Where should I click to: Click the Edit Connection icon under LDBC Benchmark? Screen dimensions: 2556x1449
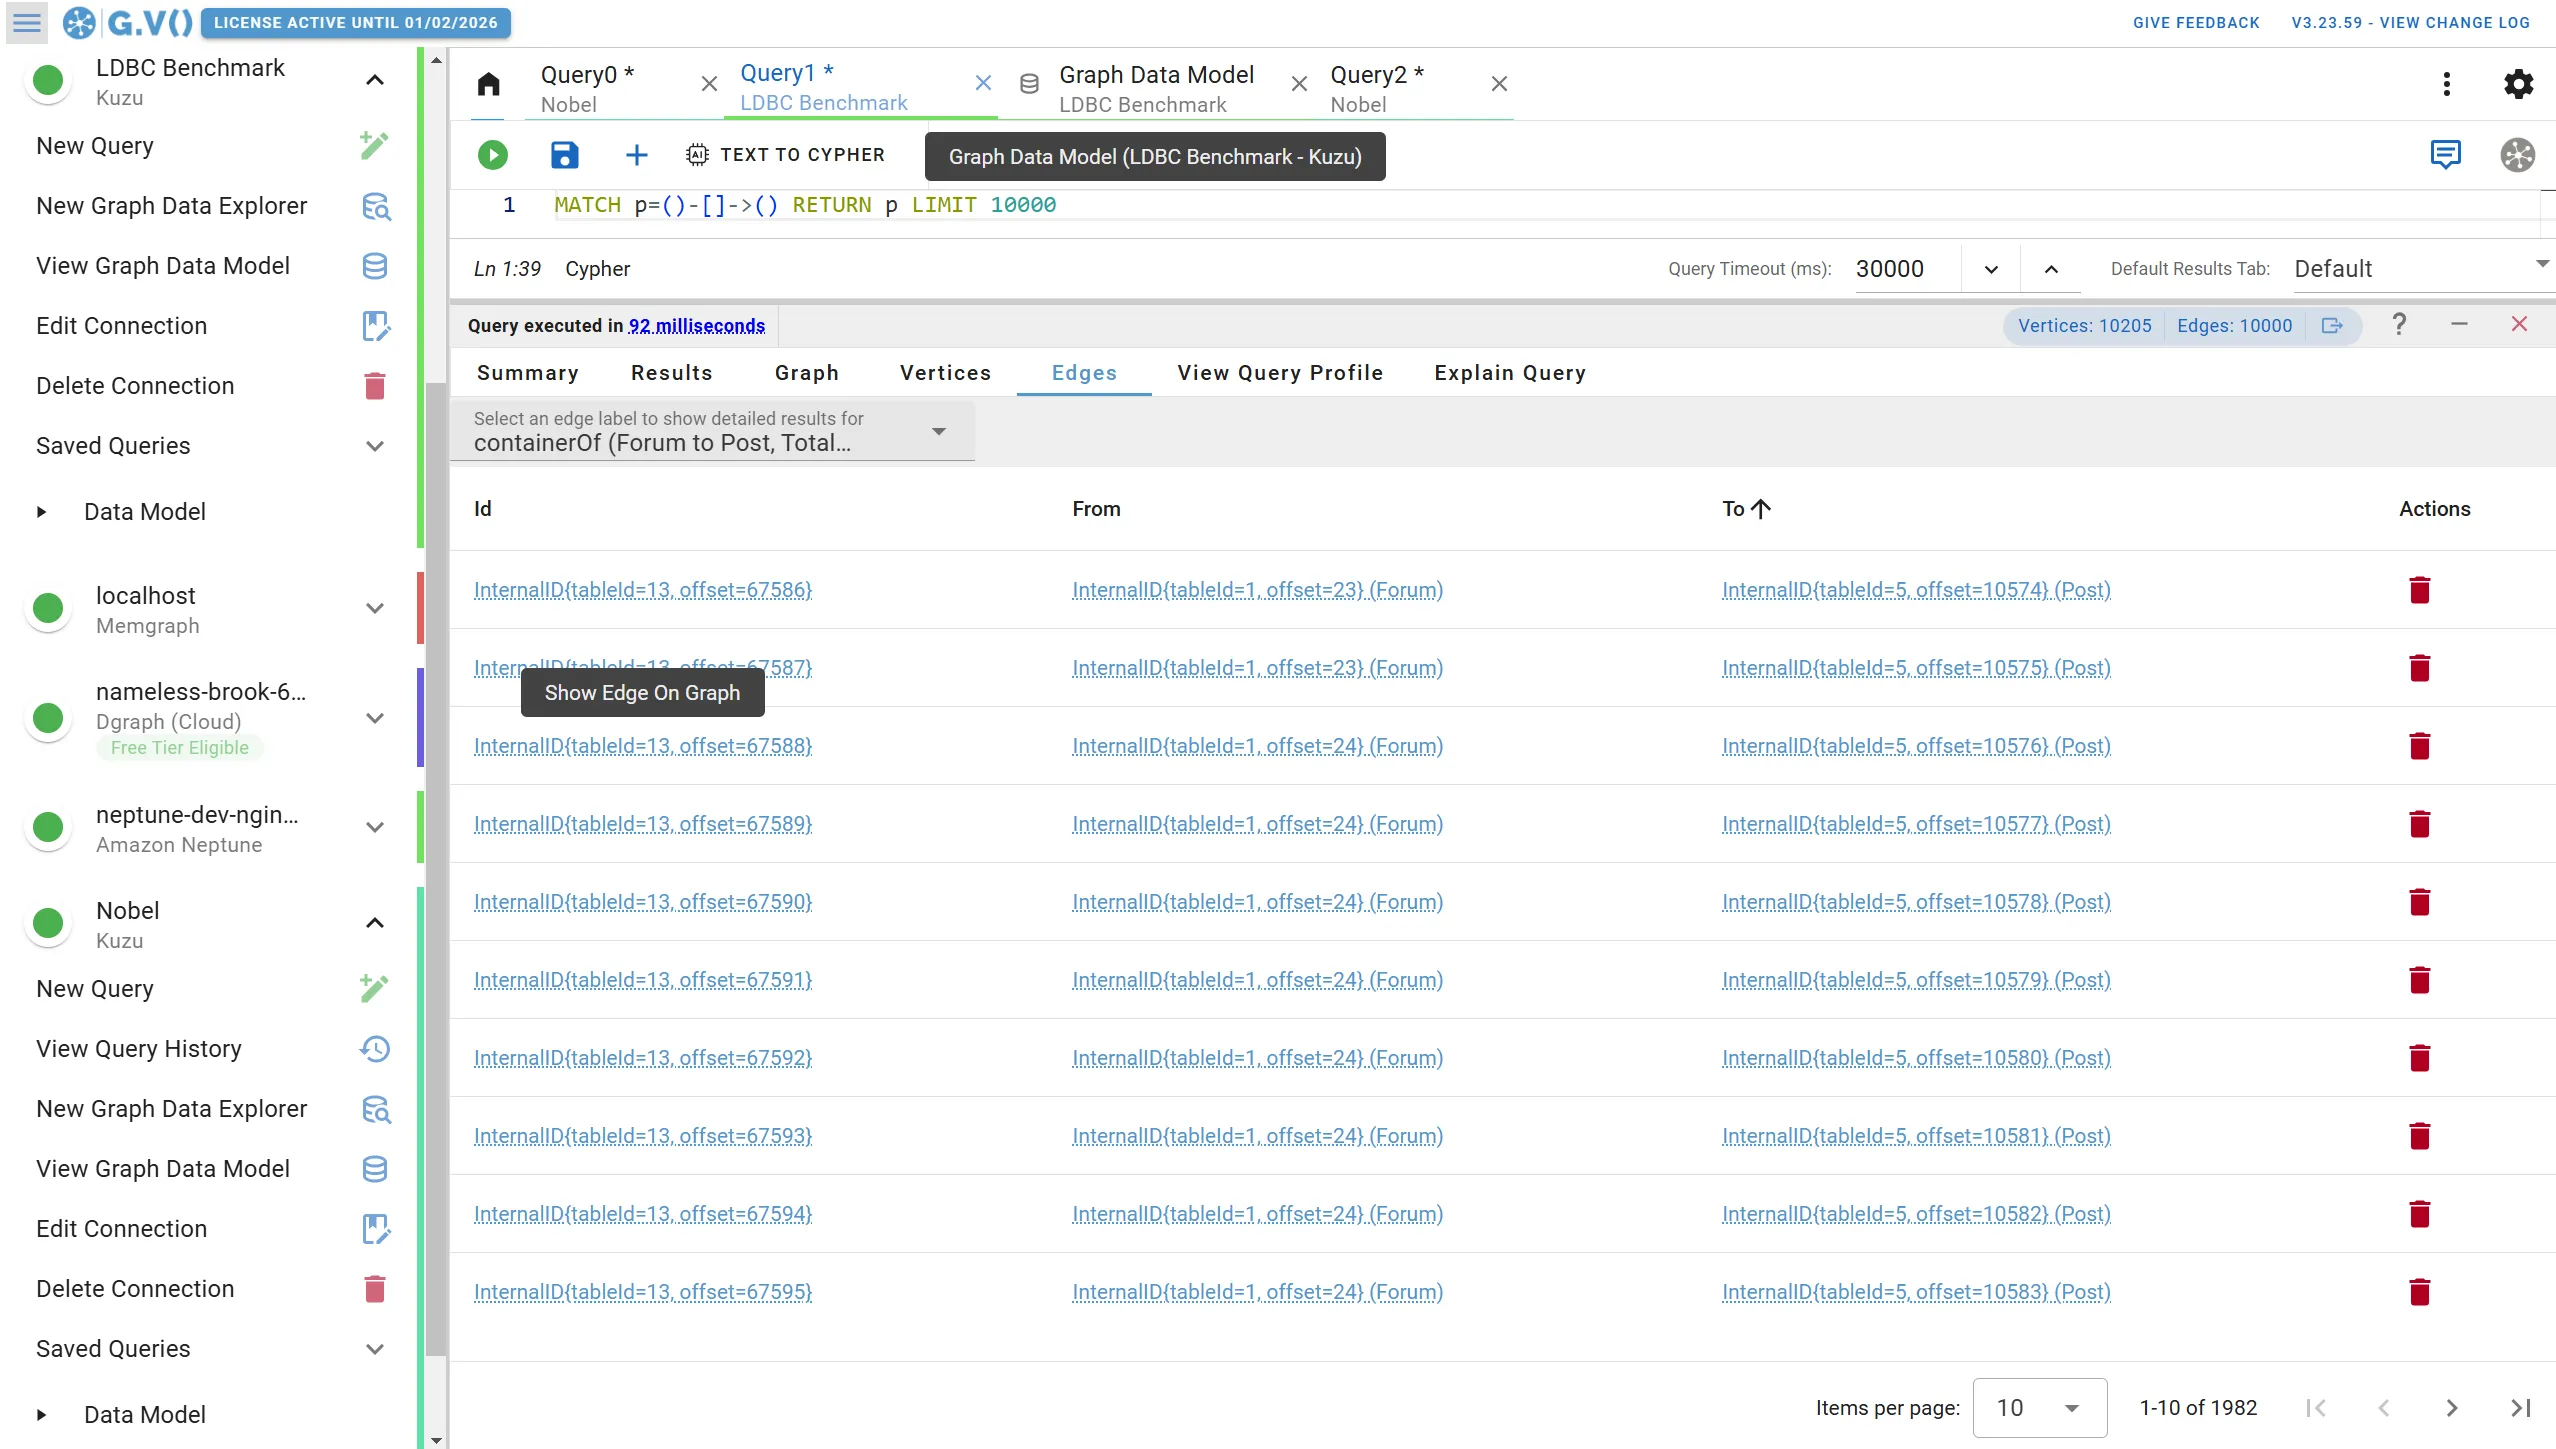375,326
